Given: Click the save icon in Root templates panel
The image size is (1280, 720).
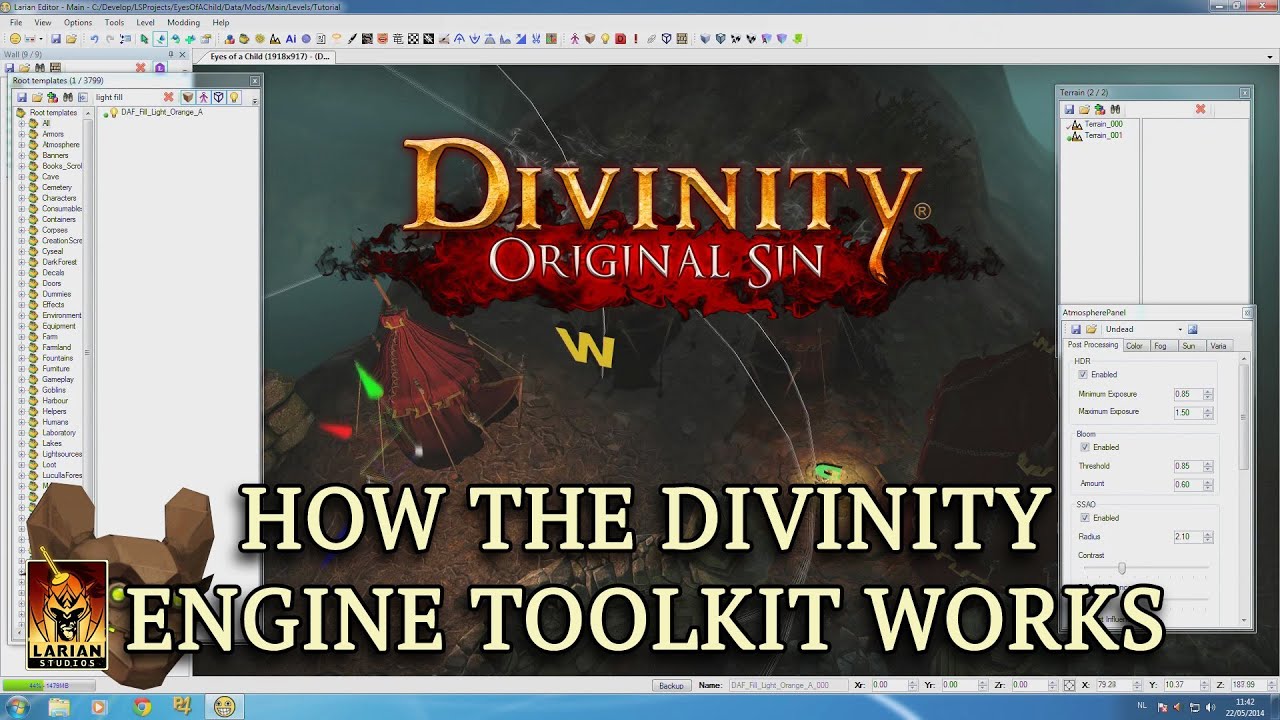Looking at the screenshot, I should coord(22,97).
